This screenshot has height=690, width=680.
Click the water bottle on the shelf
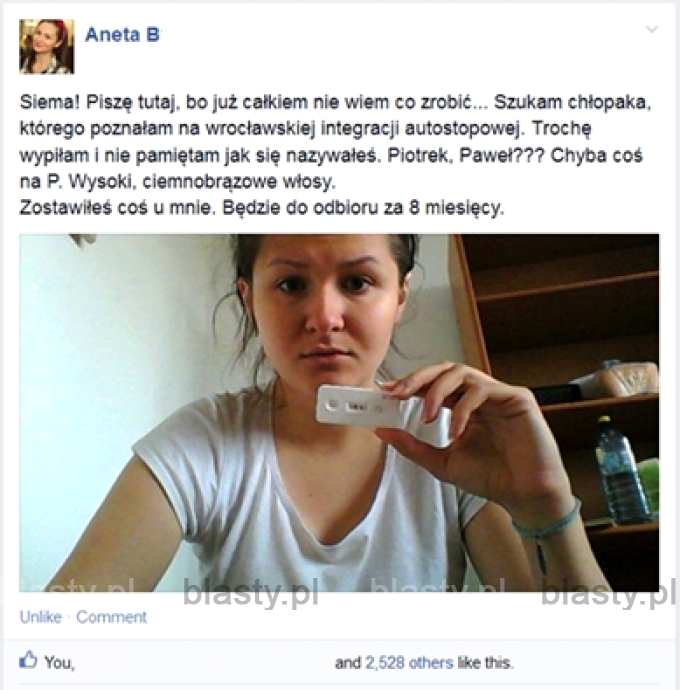[621, 471]
